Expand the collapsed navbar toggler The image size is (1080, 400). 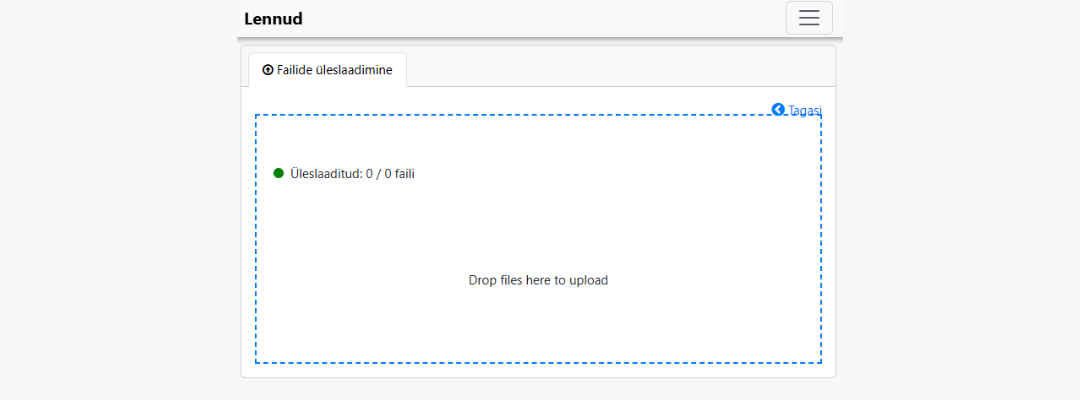coord(809,18)
